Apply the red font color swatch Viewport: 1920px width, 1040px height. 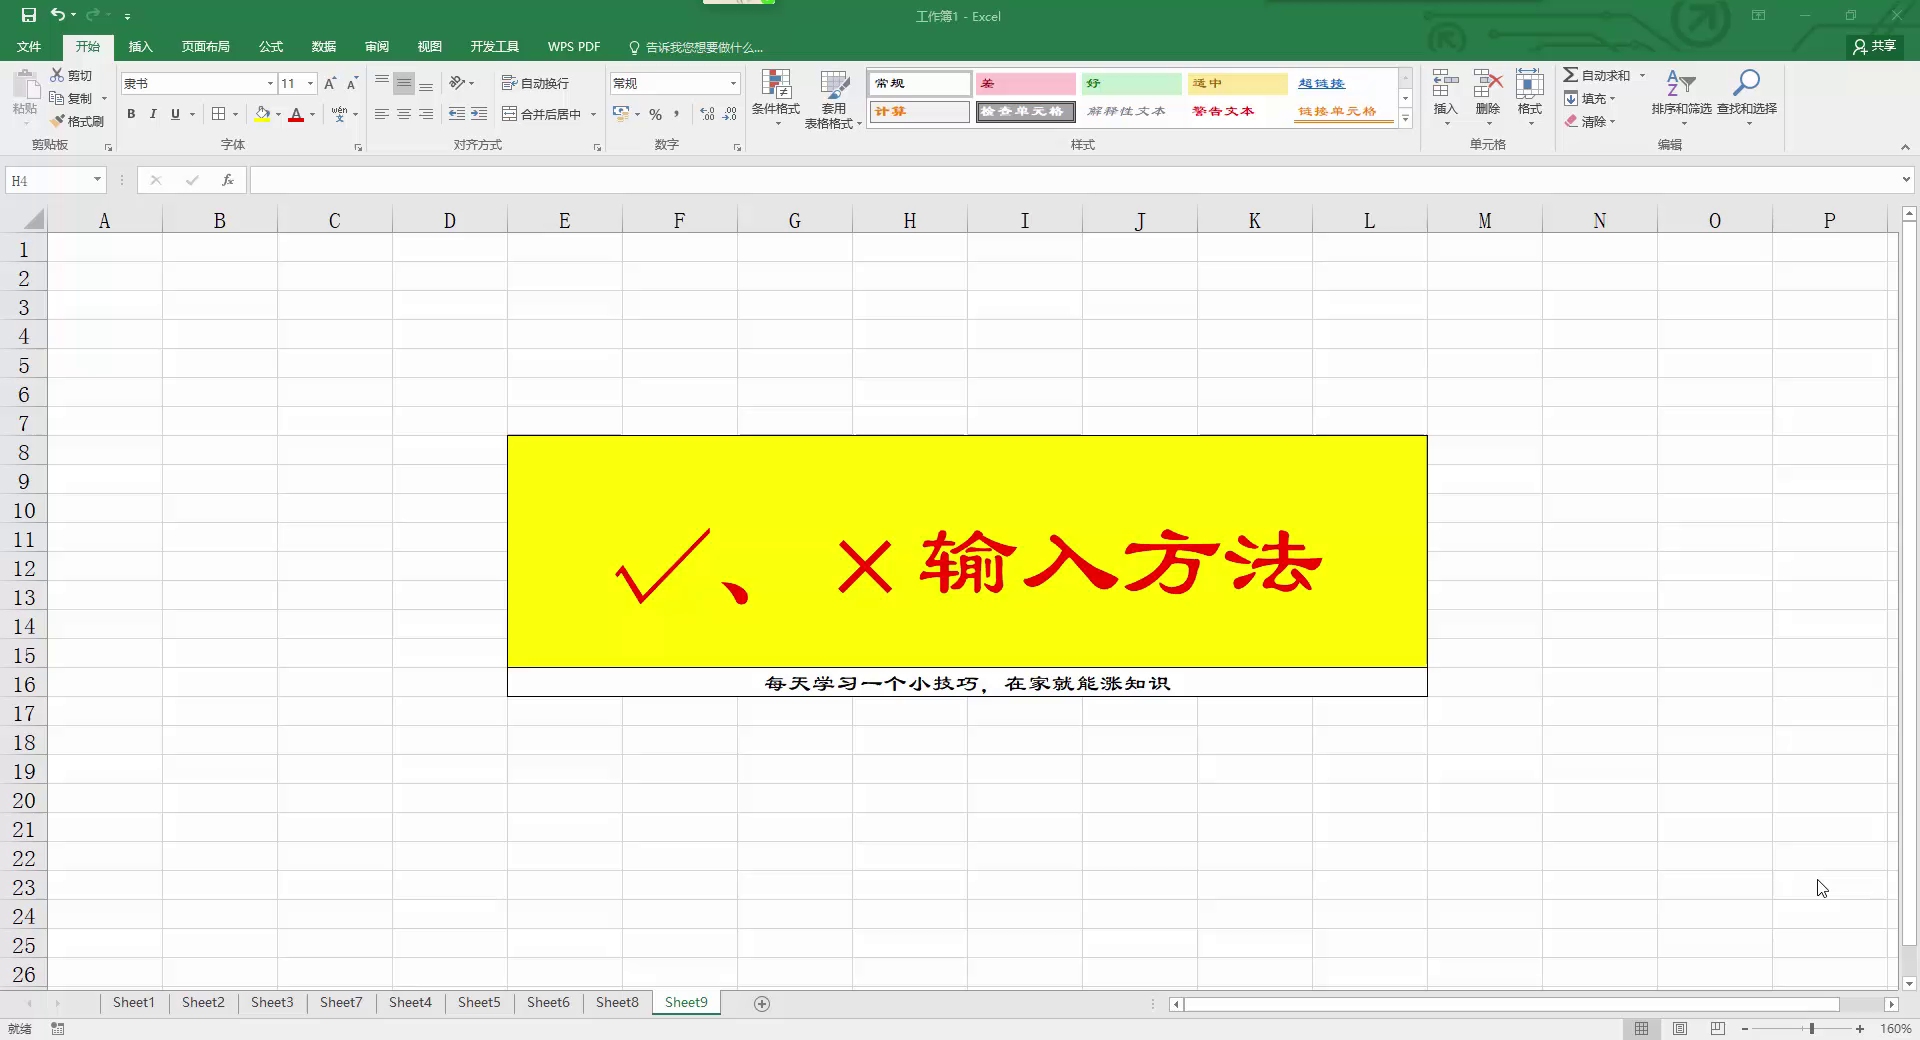pyautogui.click(x=295, y=114)
